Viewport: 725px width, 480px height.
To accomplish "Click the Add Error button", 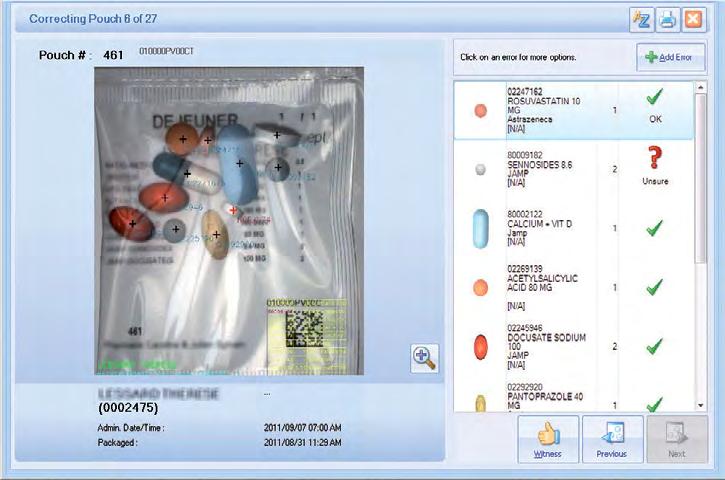I will pos(670,57).
